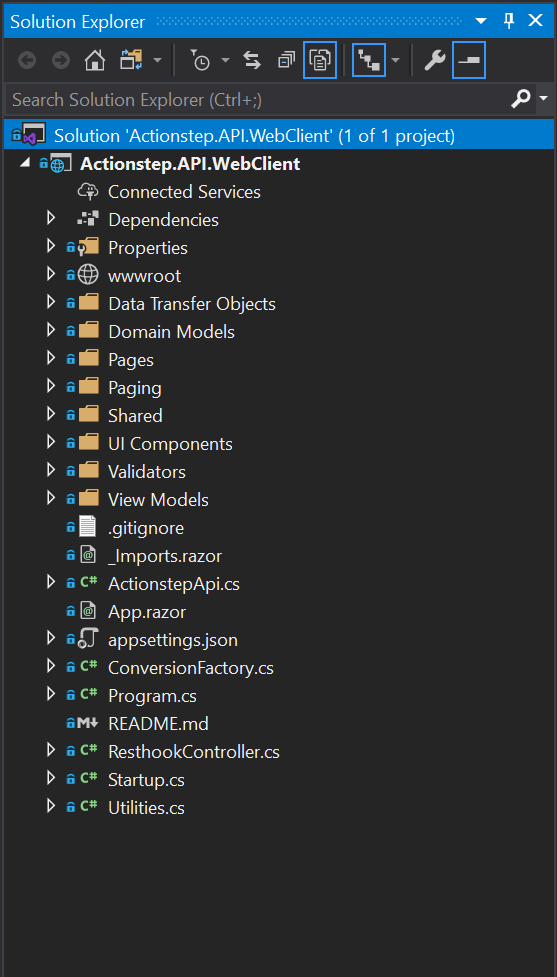Expand the Dependencies node

[51, 219]
